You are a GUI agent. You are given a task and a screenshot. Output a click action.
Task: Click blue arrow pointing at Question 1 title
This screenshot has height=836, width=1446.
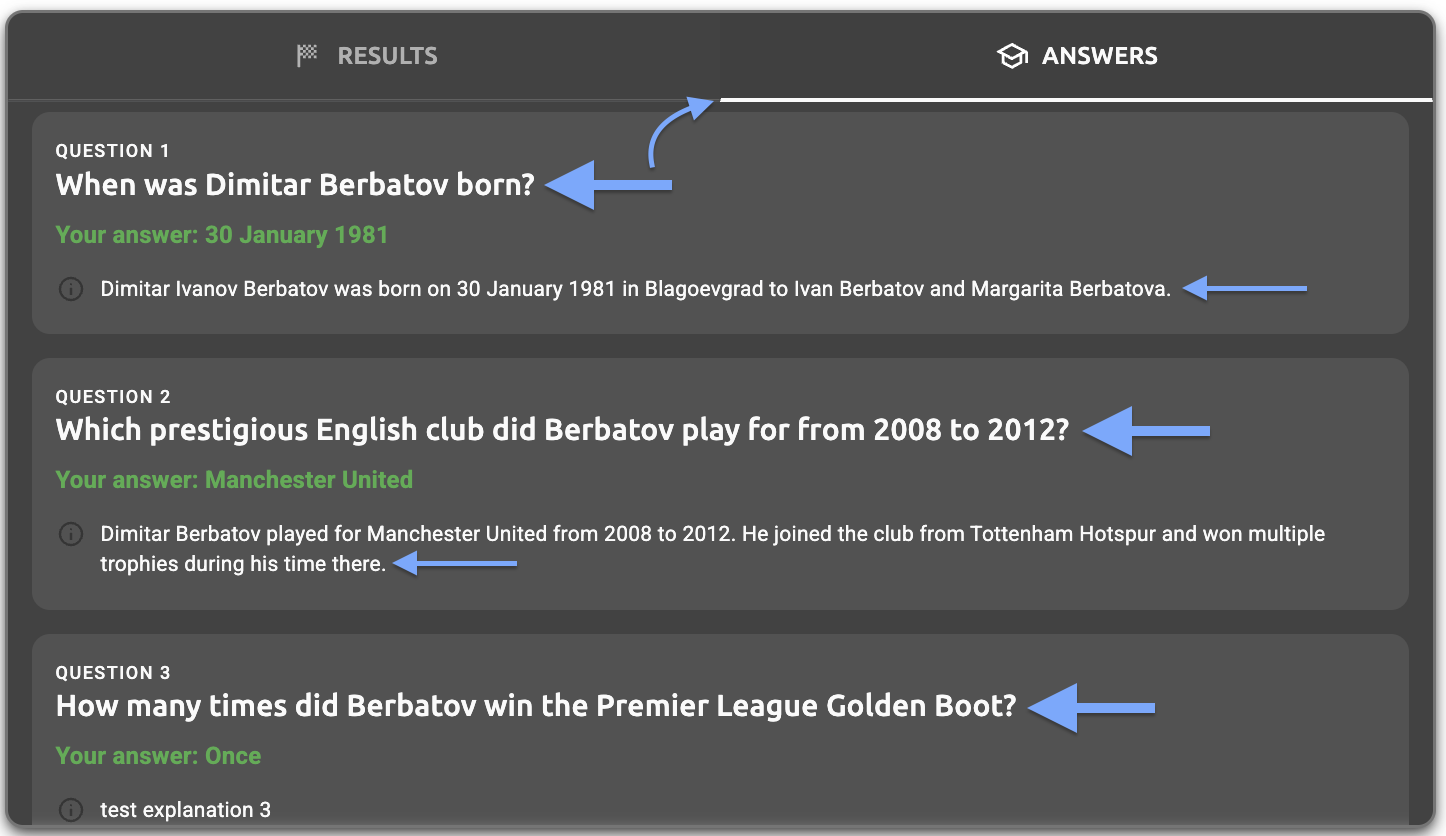pos(608,185)
